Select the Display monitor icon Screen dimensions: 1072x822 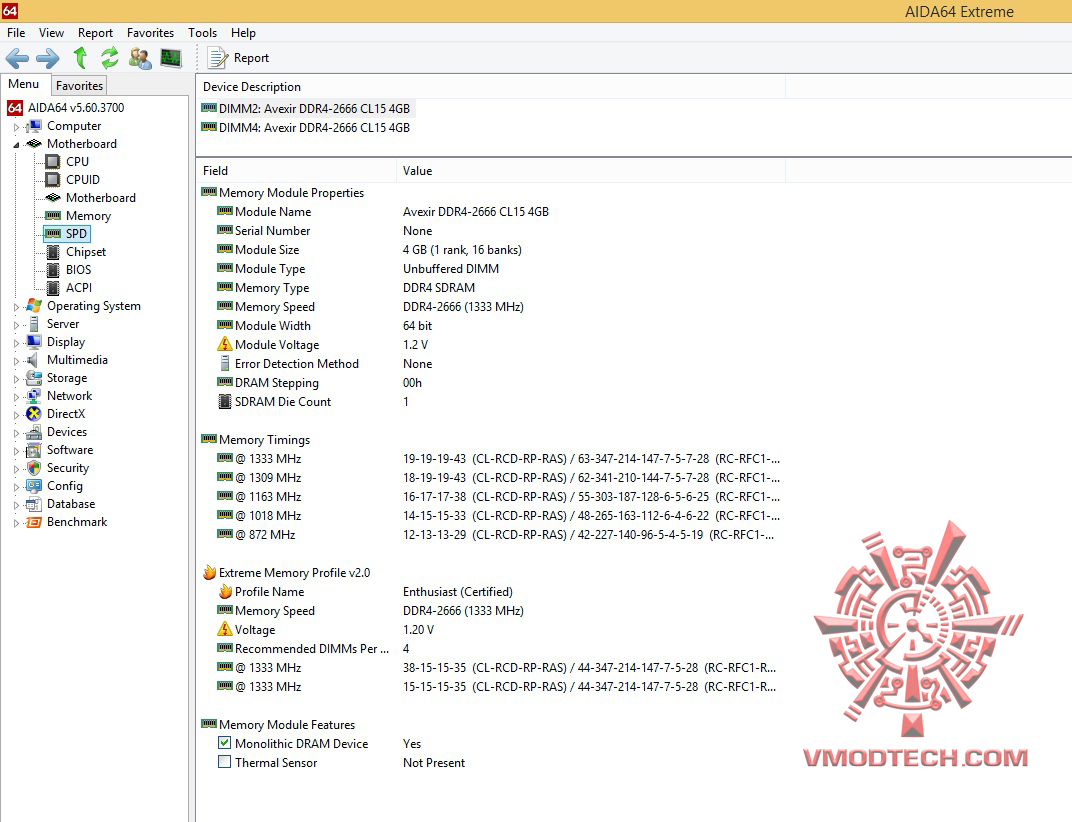point(34,341)
